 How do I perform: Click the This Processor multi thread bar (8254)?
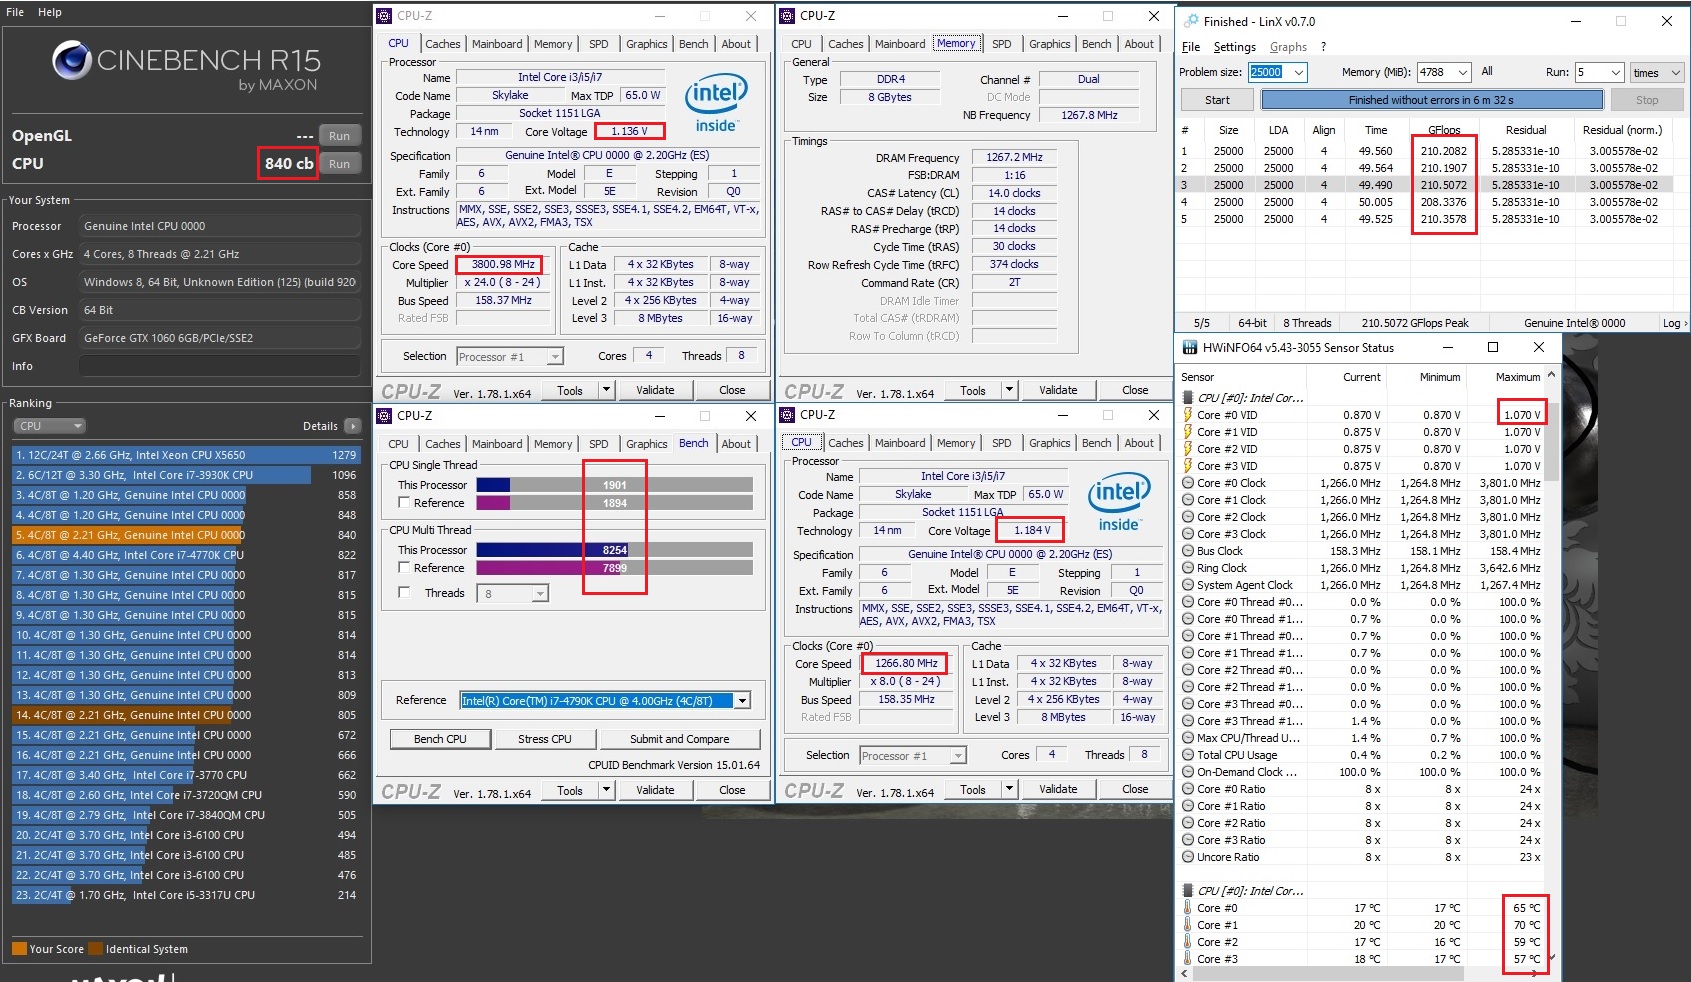click(614, 550)
